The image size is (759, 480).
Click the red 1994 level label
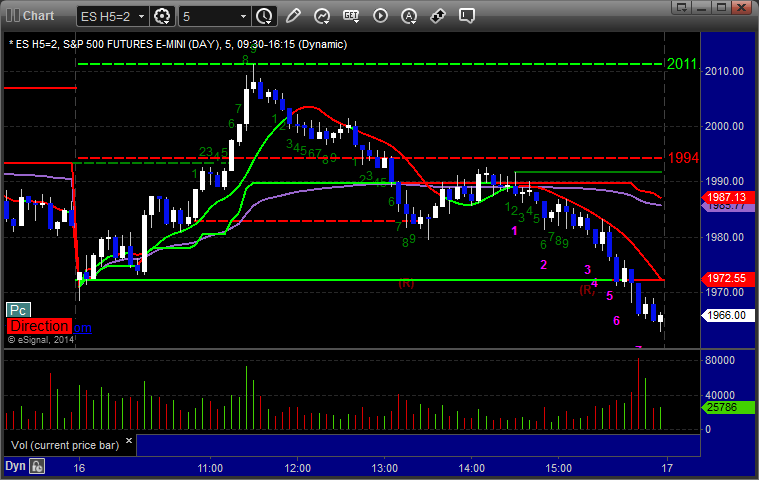tap(683, 158)
